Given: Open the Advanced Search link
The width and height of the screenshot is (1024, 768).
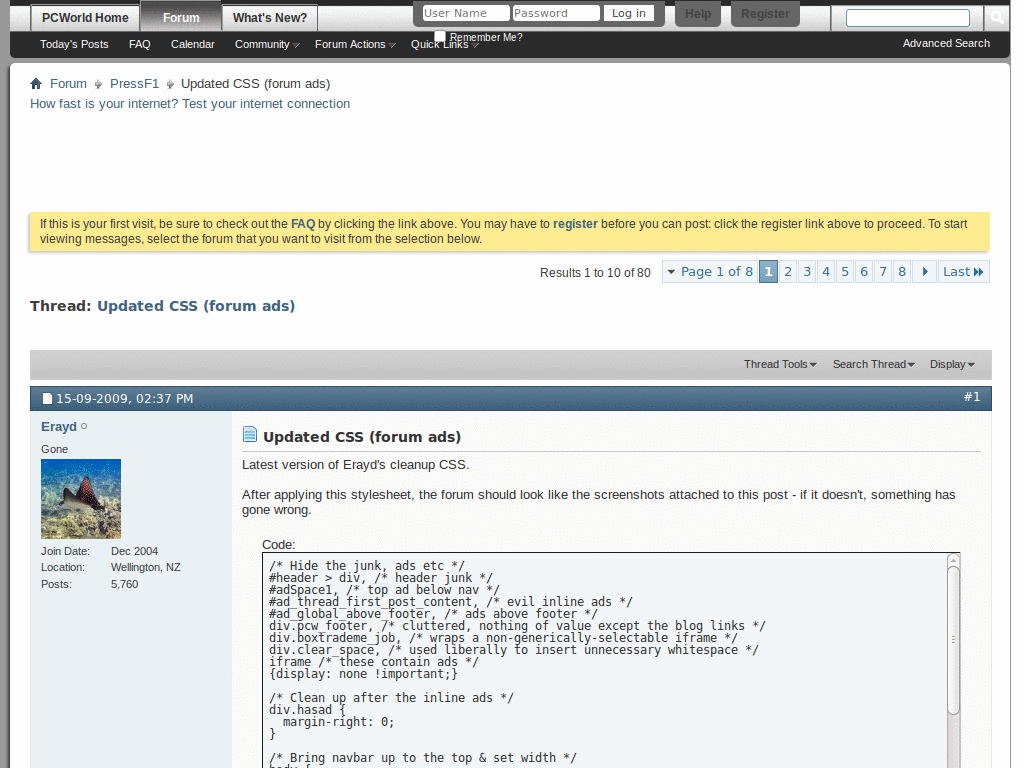Looking at the screenshot, I should [945, 43].
